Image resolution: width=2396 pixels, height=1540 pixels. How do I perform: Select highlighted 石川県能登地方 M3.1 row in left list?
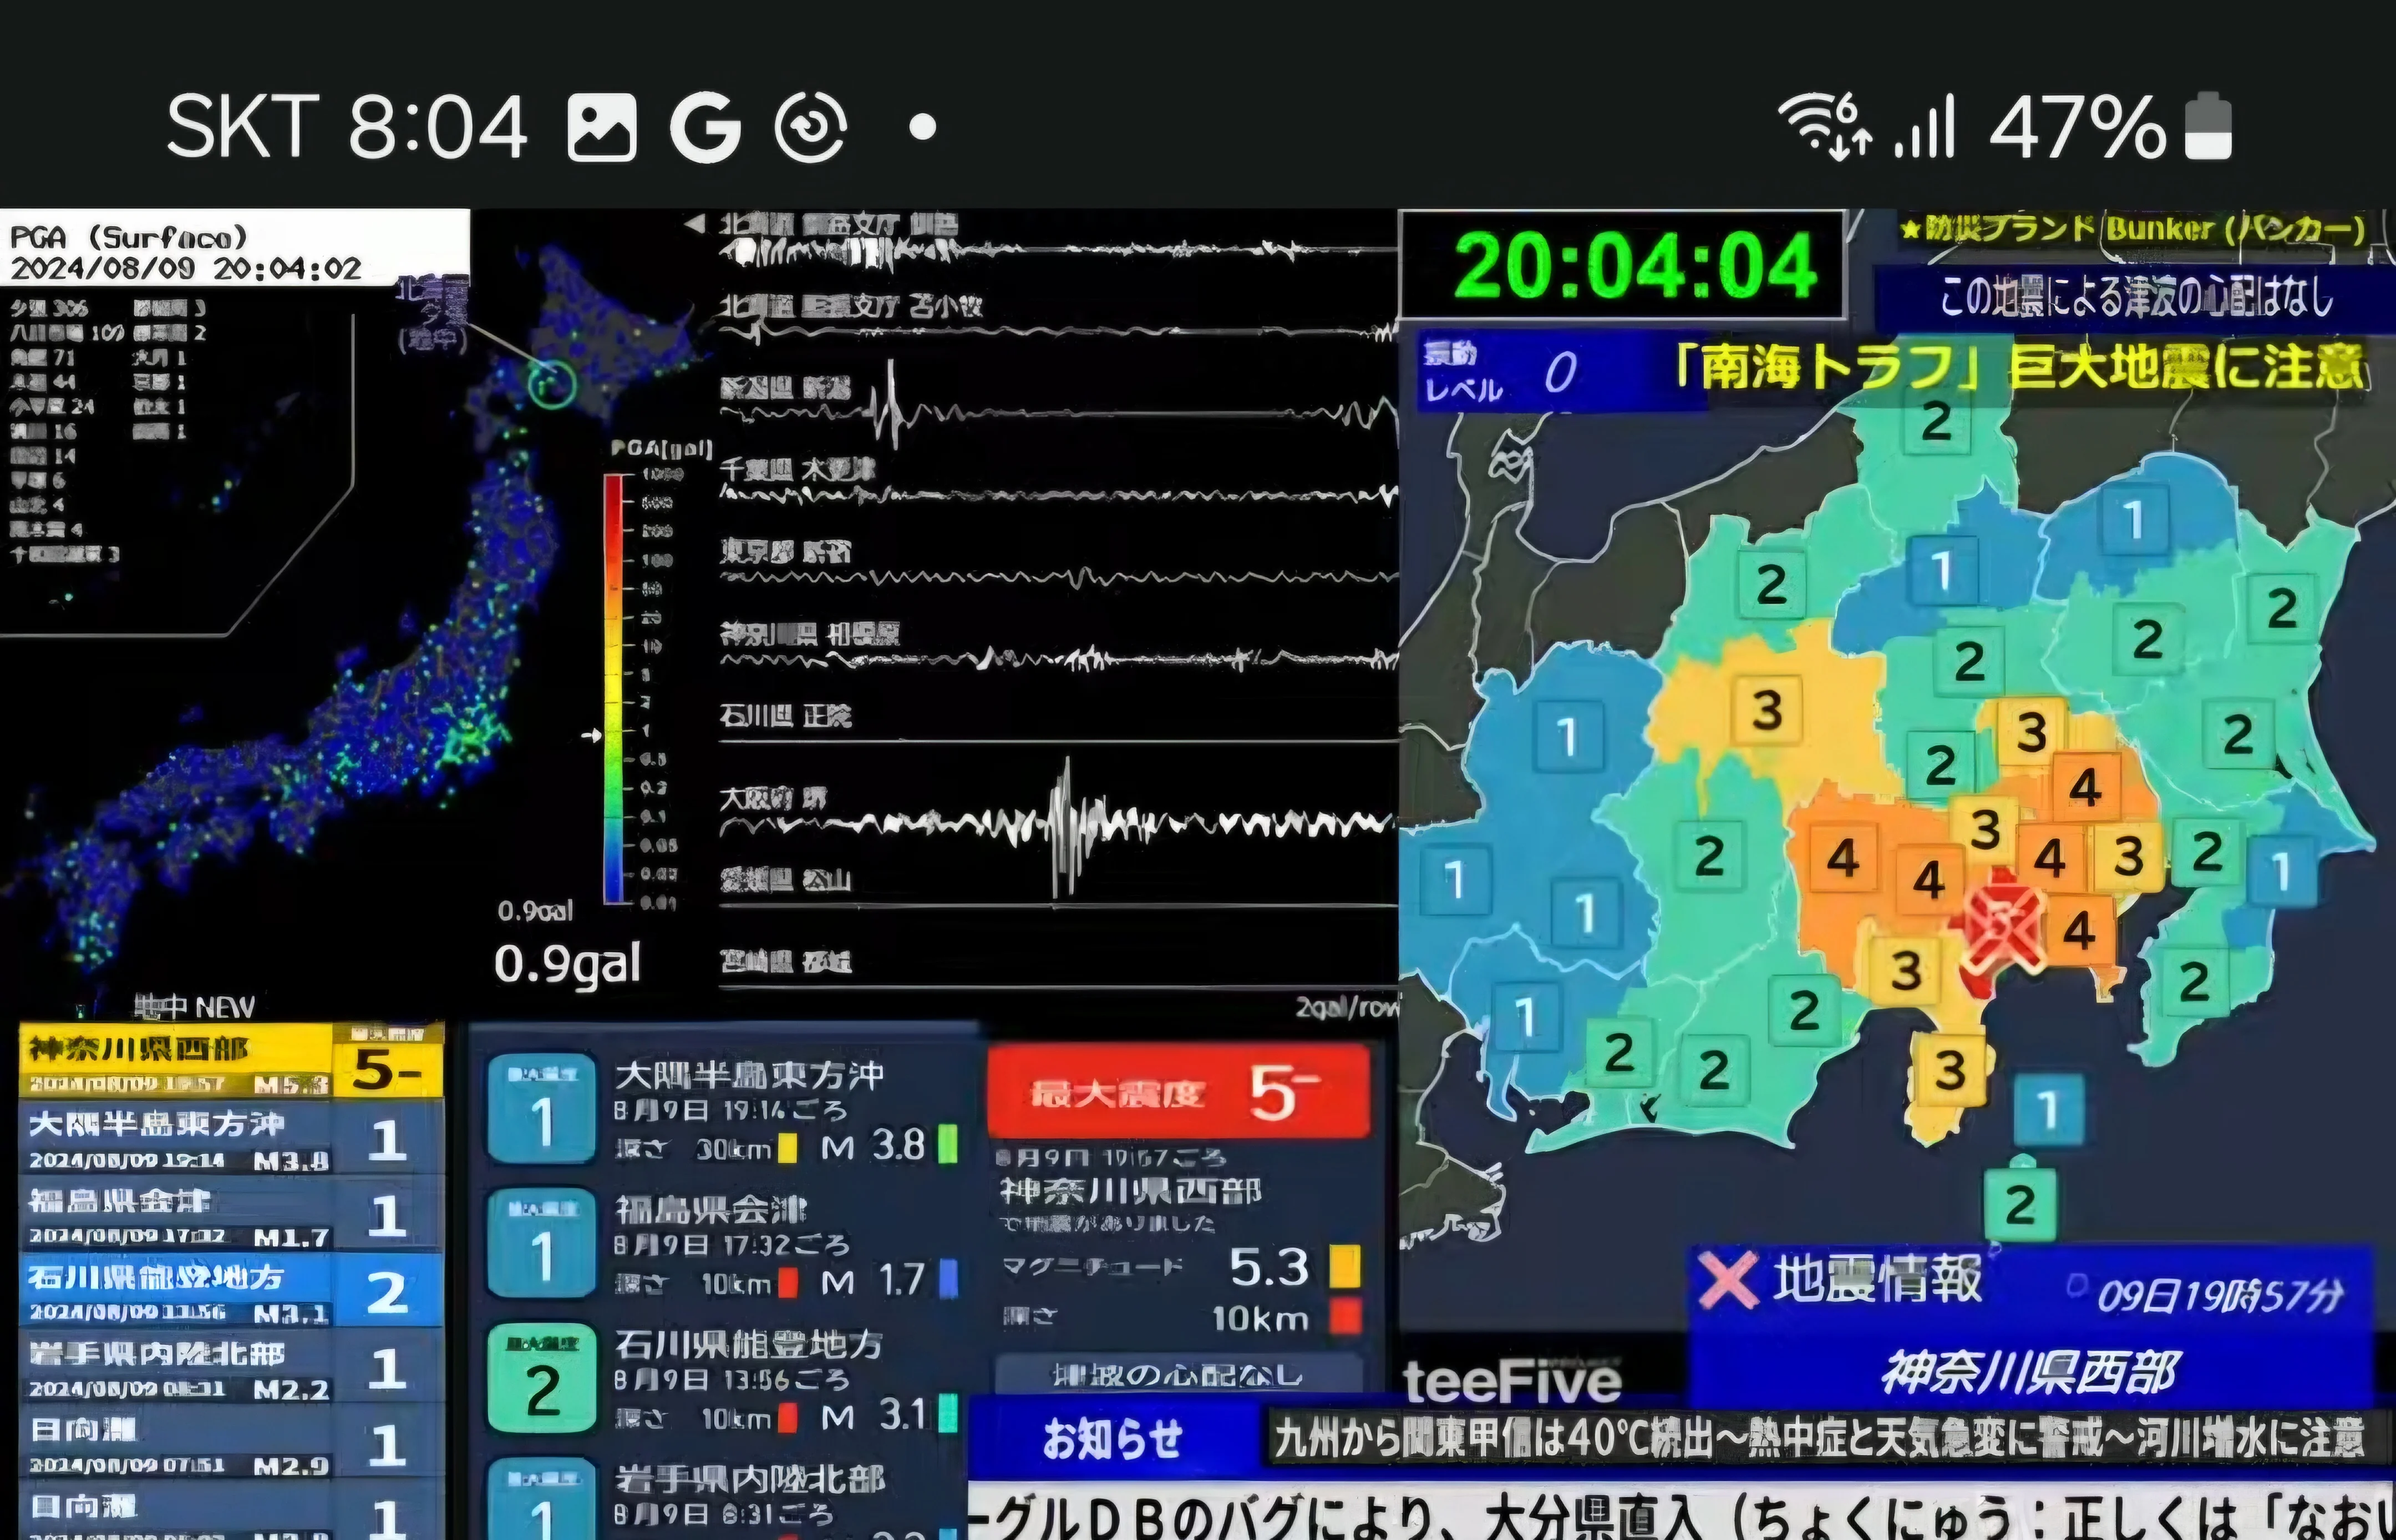[231, 1291]
